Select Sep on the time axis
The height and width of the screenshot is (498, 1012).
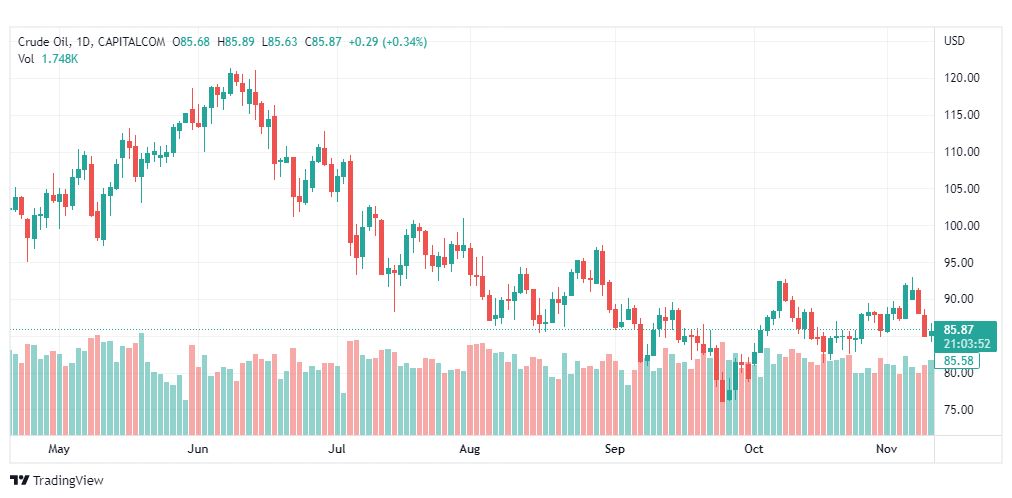click(614, 449)
